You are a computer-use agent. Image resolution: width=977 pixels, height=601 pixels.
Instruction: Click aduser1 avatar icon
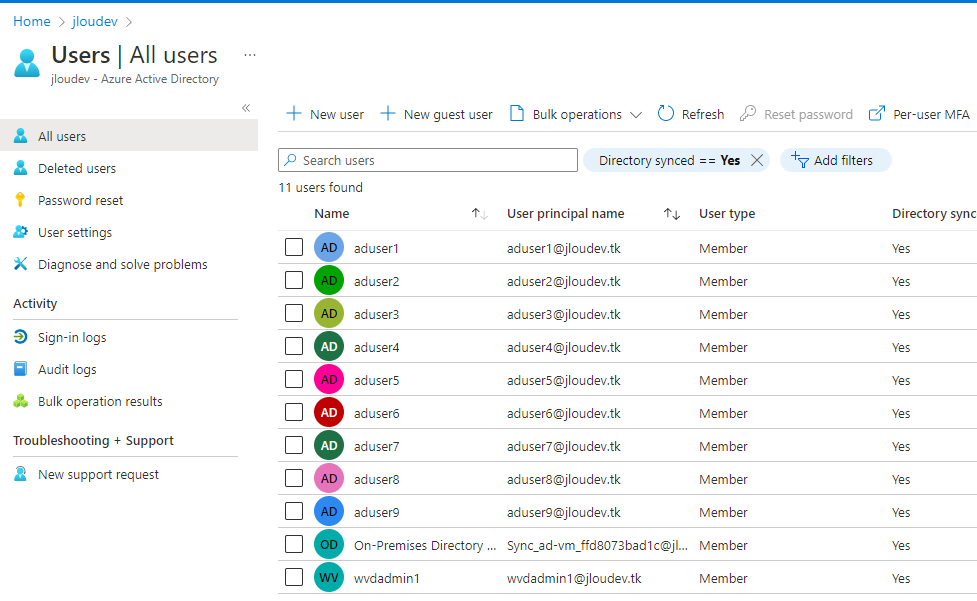coord(329,247)
